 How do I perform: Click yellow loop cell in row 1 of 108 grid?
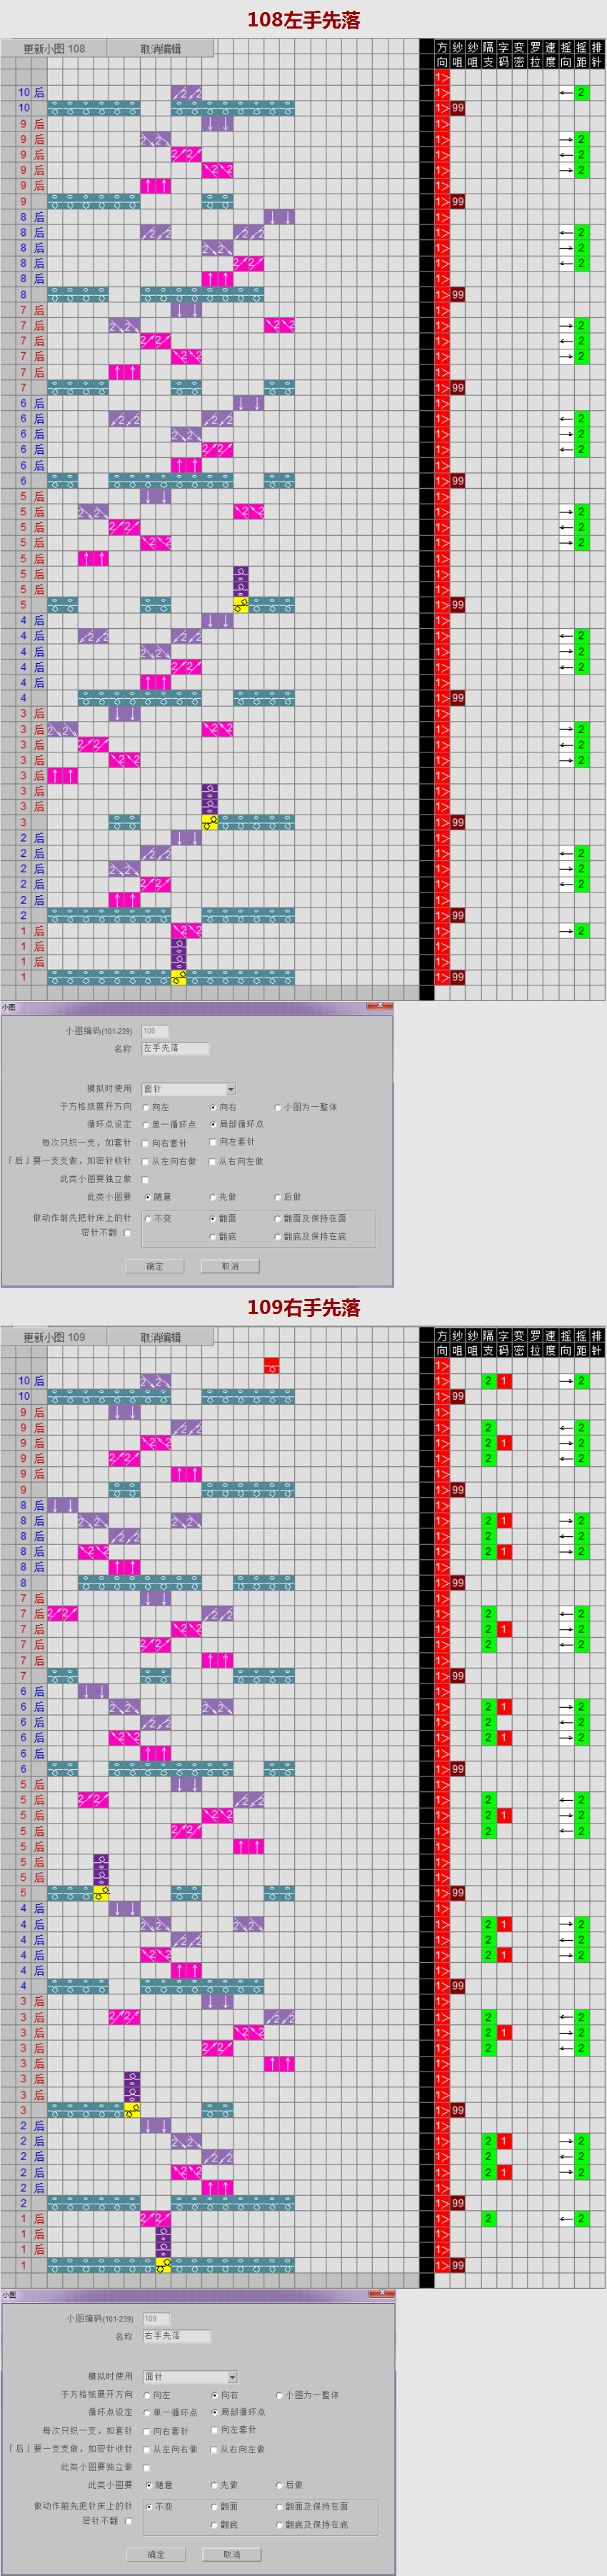[x=178, y=977]
